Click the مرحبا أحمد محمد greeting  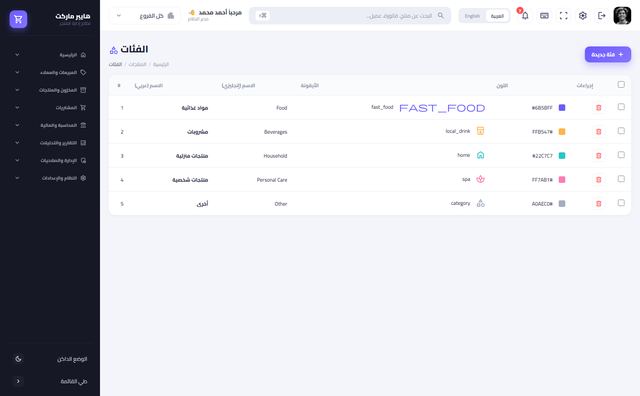[x=220, y=13]
